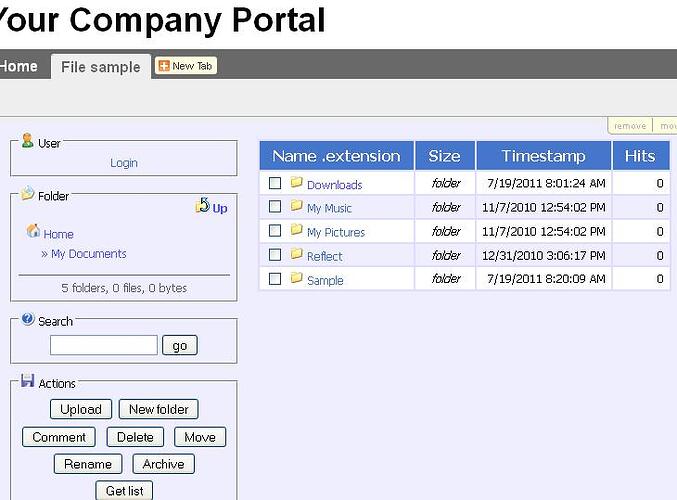The width and height of the screenshot is (677, 500).
Task: Click the My Music timestamp 11/7/2010 12:54:02 PM
Action: pyautogui.click(x=544, y=207)
